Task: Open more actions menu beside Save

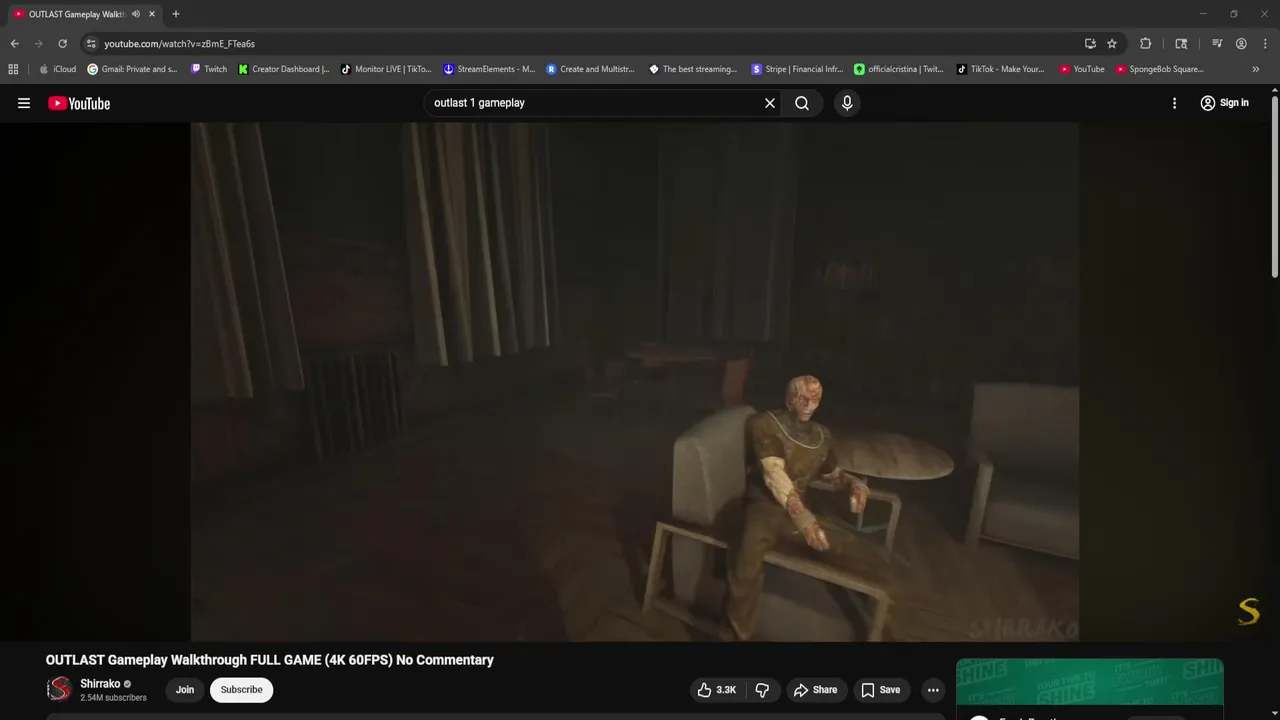Action: (933, 690)
